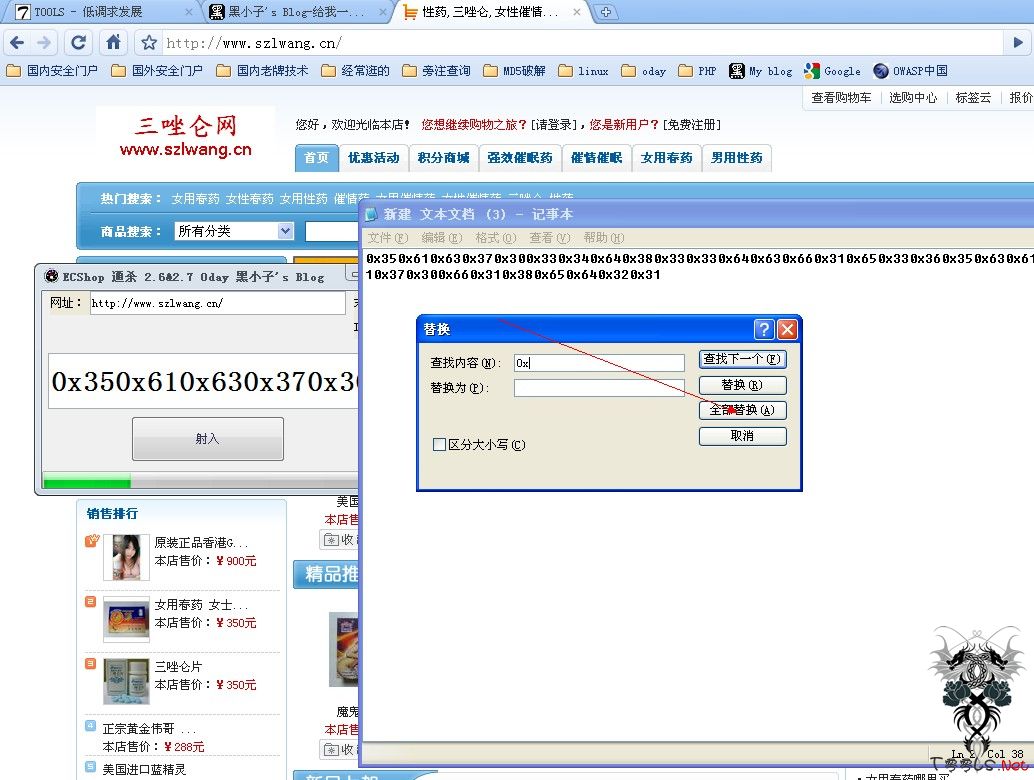Bookmark page with star icon
This screenshot has height=780, width=1034.
pyautogui.click(x=149, y=43)
